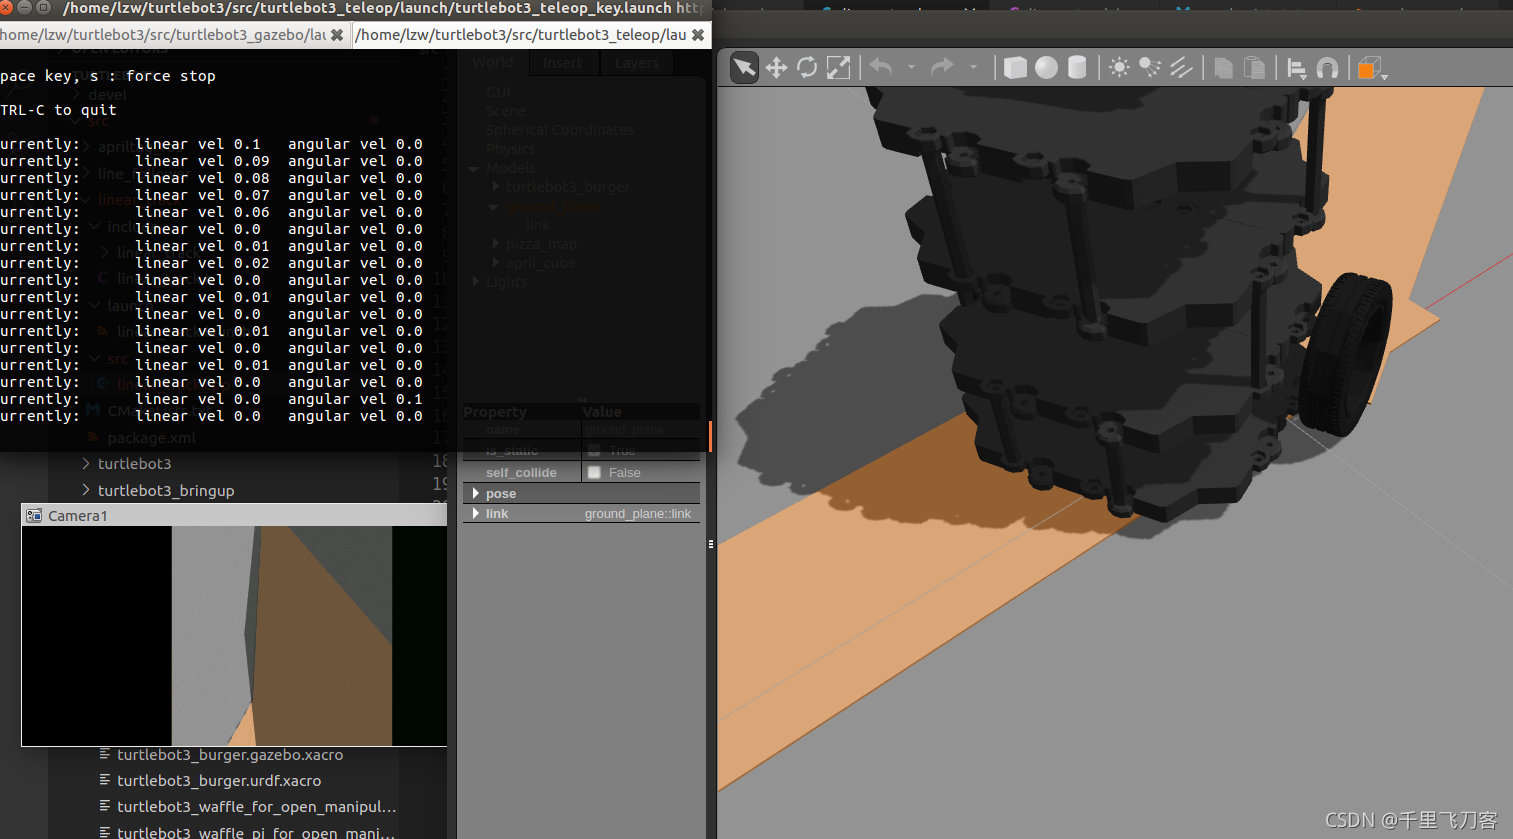Click the copy icon in Gazebo toolbar

1223,68
